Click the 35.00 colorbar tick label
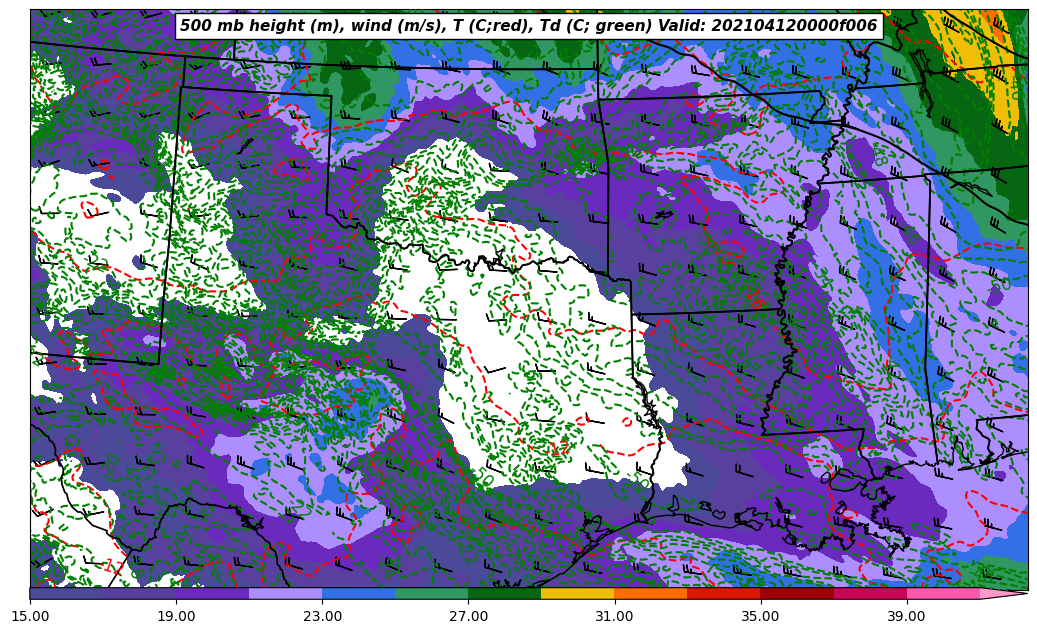Image resolution: width=1037 pixels, height=633 pixels. click(x=760, y=616)
